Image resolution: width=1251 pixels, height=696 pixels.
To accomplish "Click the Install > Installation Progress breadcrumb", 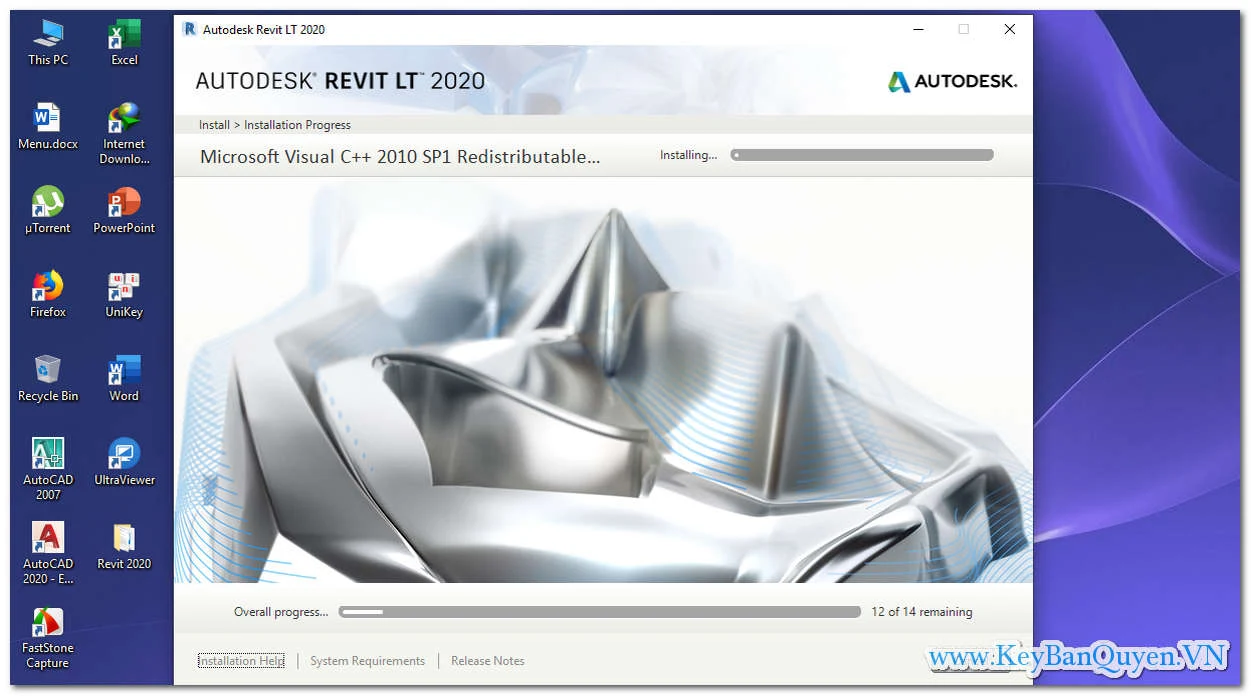I will (275, 125).
